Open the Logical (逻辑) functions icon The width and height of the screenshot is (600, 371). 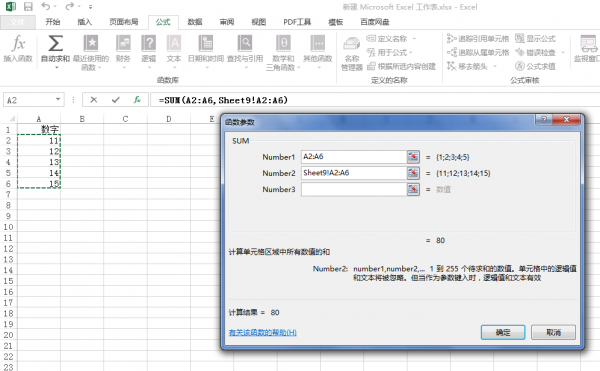[x=148, y=43]
